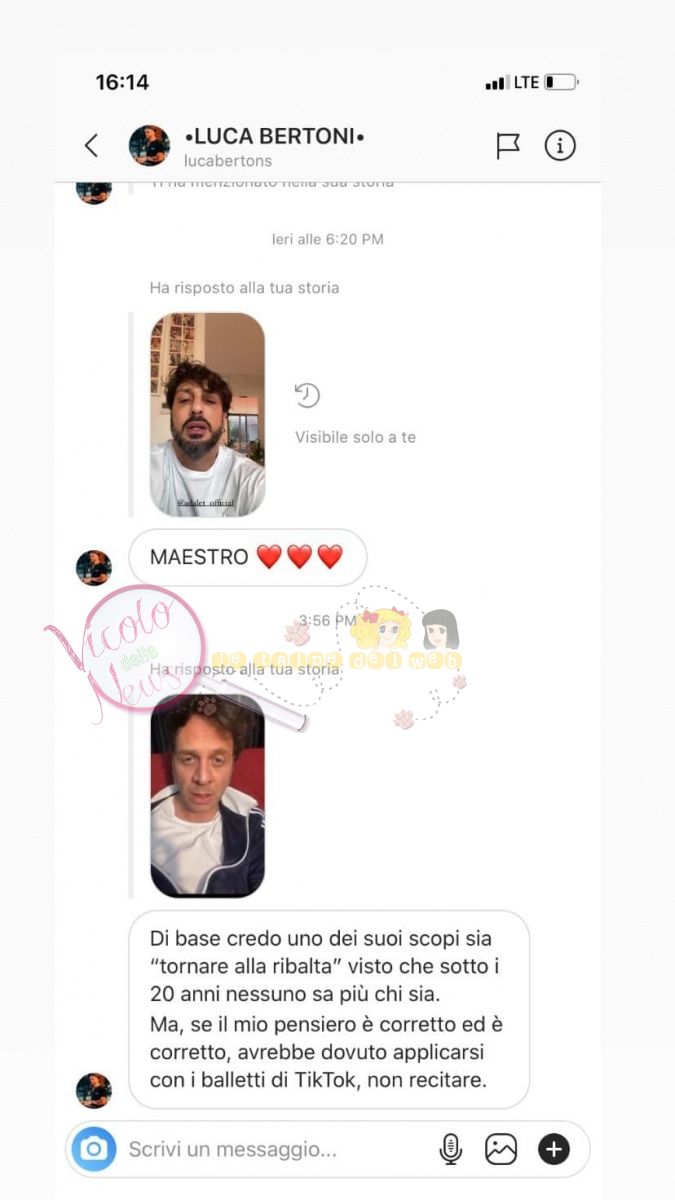Tap the avatar beside the MAESTRO message
The width and height of the screenshot is (675, 1200).
94,567
